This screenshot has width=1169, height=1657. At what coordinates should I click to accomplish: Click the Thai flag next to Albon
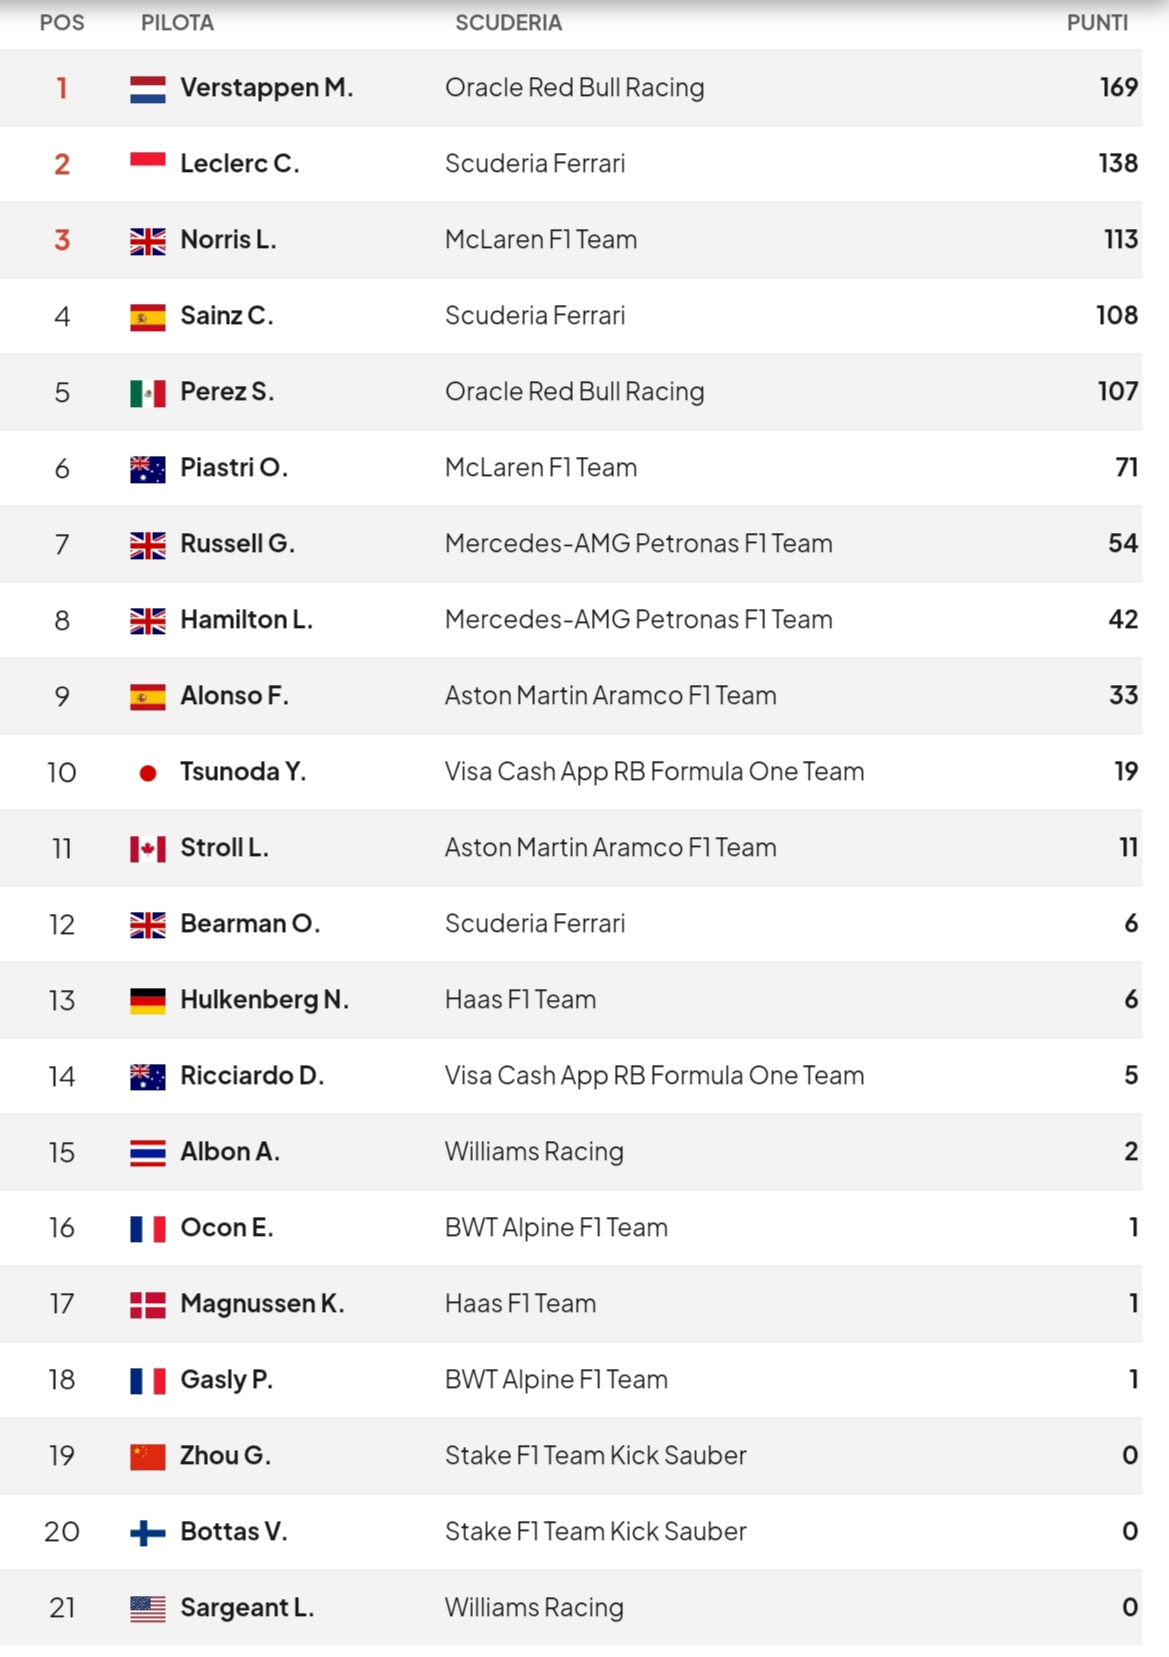(x=148, y=1153)
